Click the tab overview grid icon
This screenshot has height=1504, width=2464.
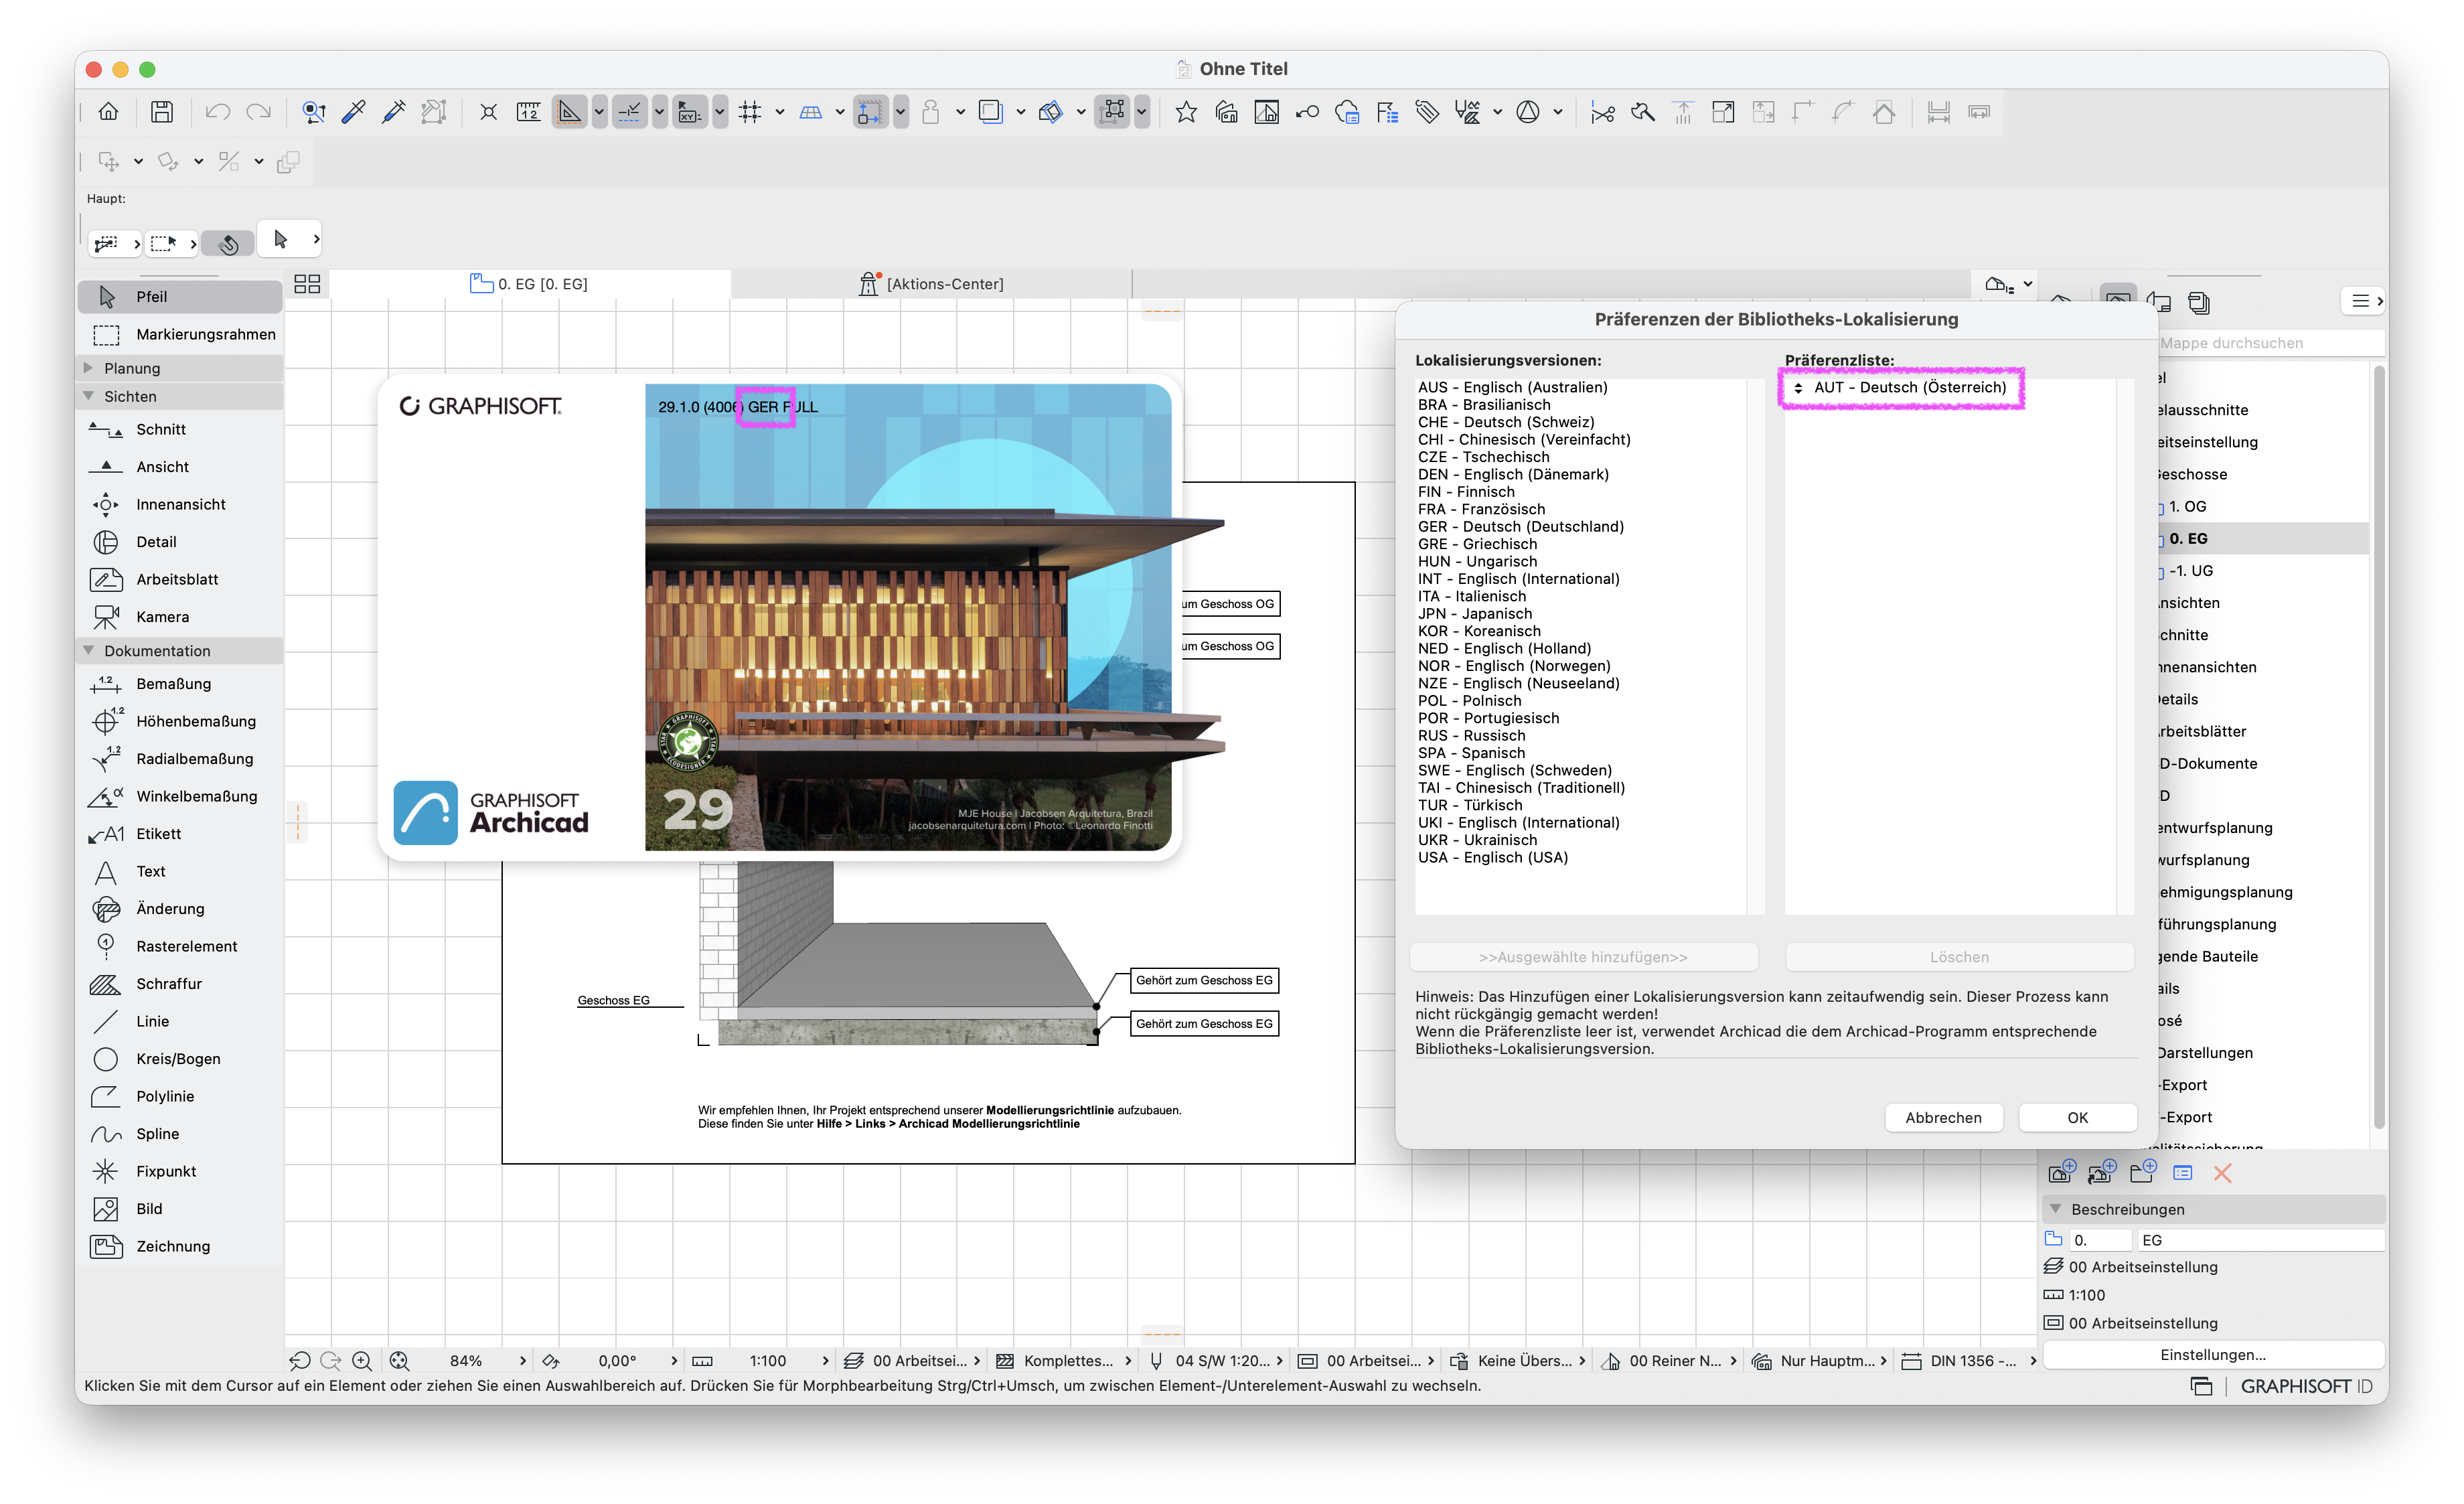pyautogui.click(x=307, y=284)
